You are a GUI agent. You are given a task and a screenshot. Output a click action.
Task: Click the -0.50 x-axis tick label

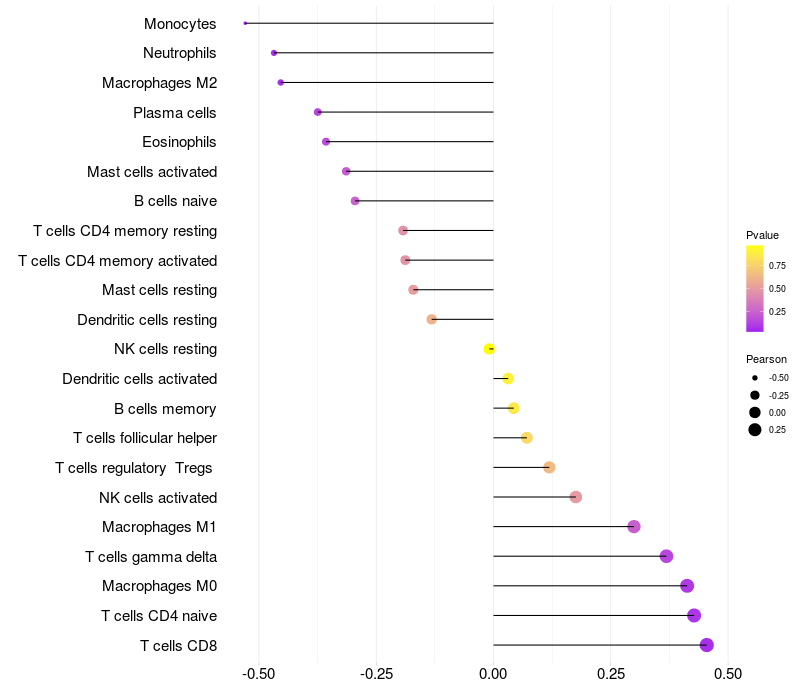[x=259, y=675]
